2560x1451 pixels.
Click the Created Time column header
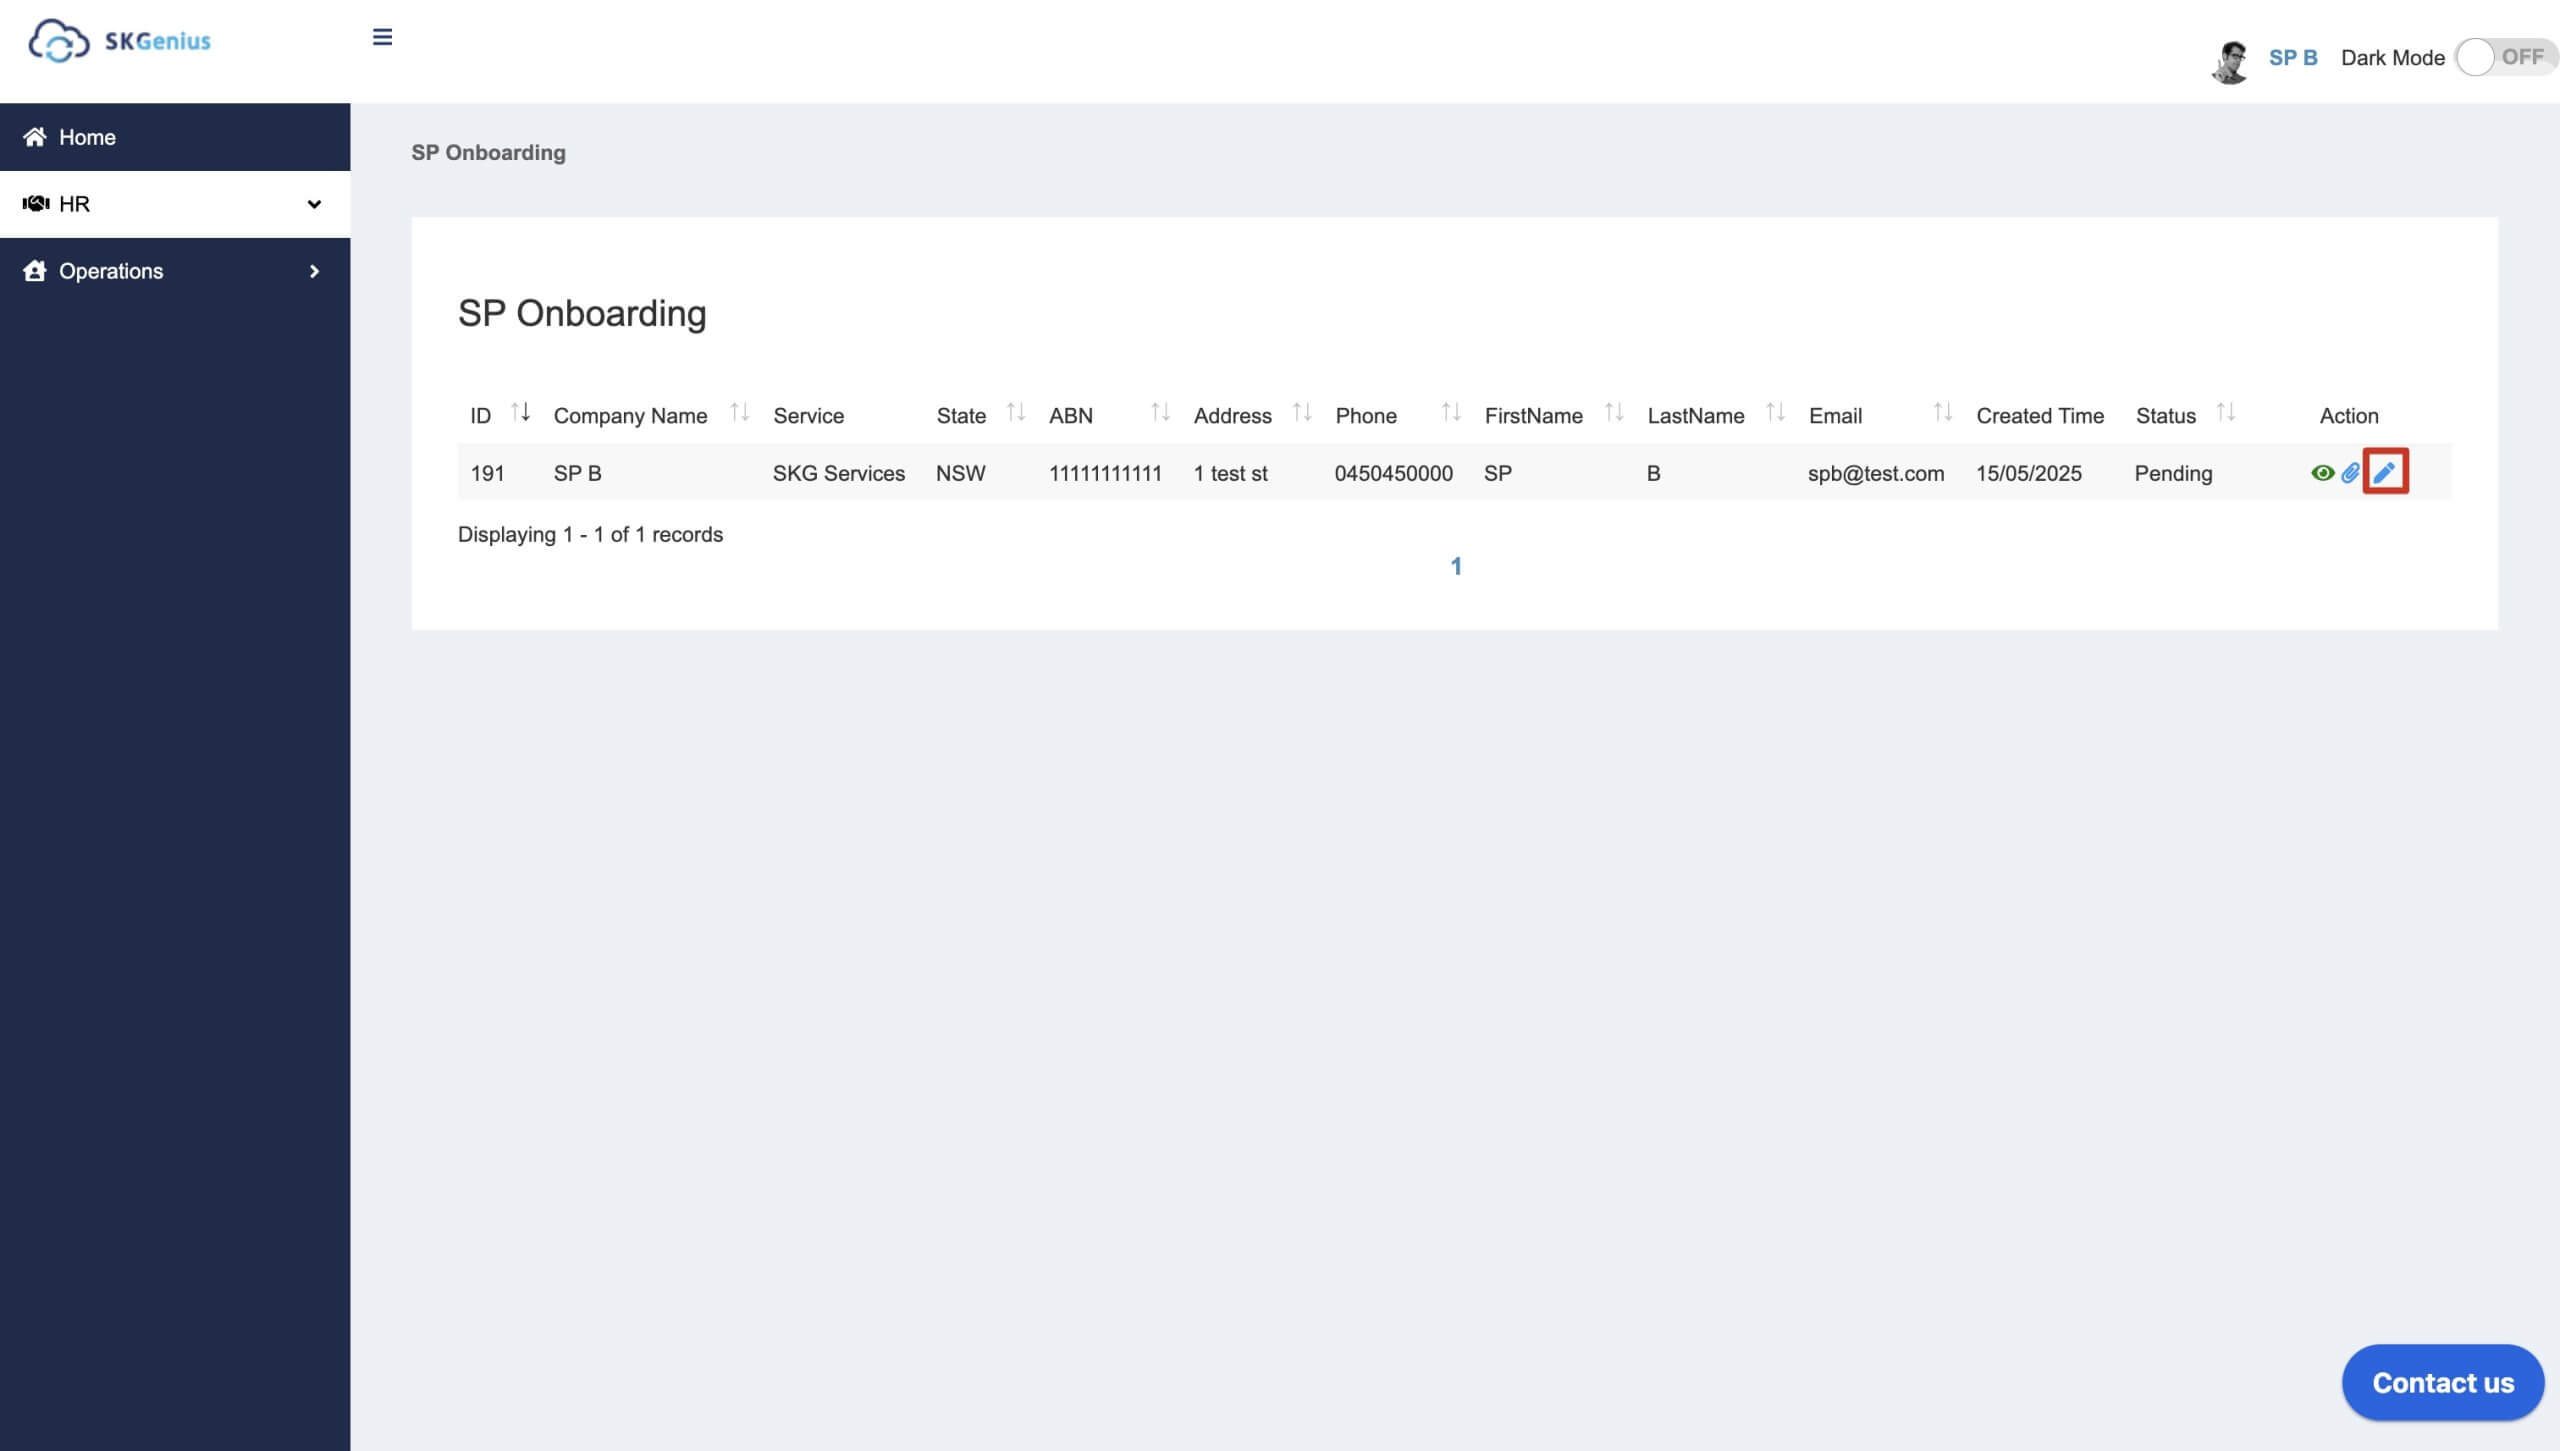click(x=2040, y=416)
